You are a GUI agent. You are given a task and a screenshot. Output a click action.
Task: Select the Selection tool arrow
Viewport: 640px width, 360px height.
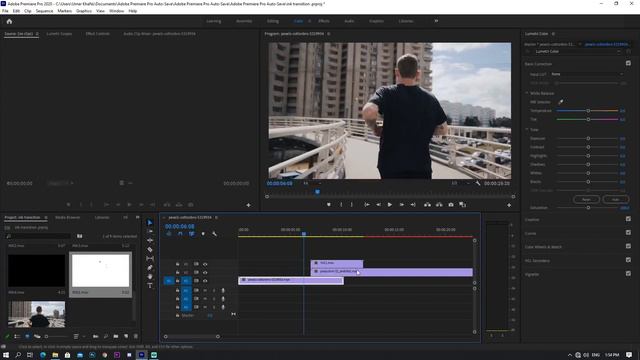[x=149, y=222]
